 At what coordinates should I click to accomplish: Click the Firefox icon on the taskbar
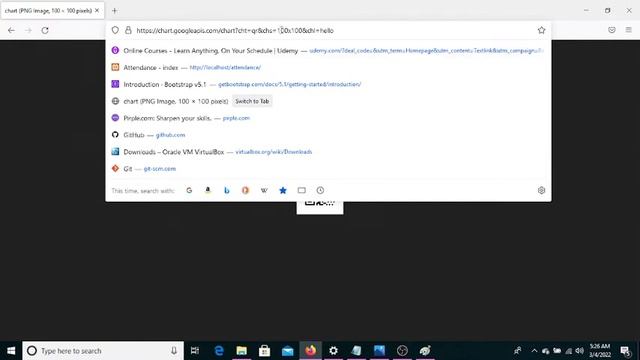coord(311,351)
